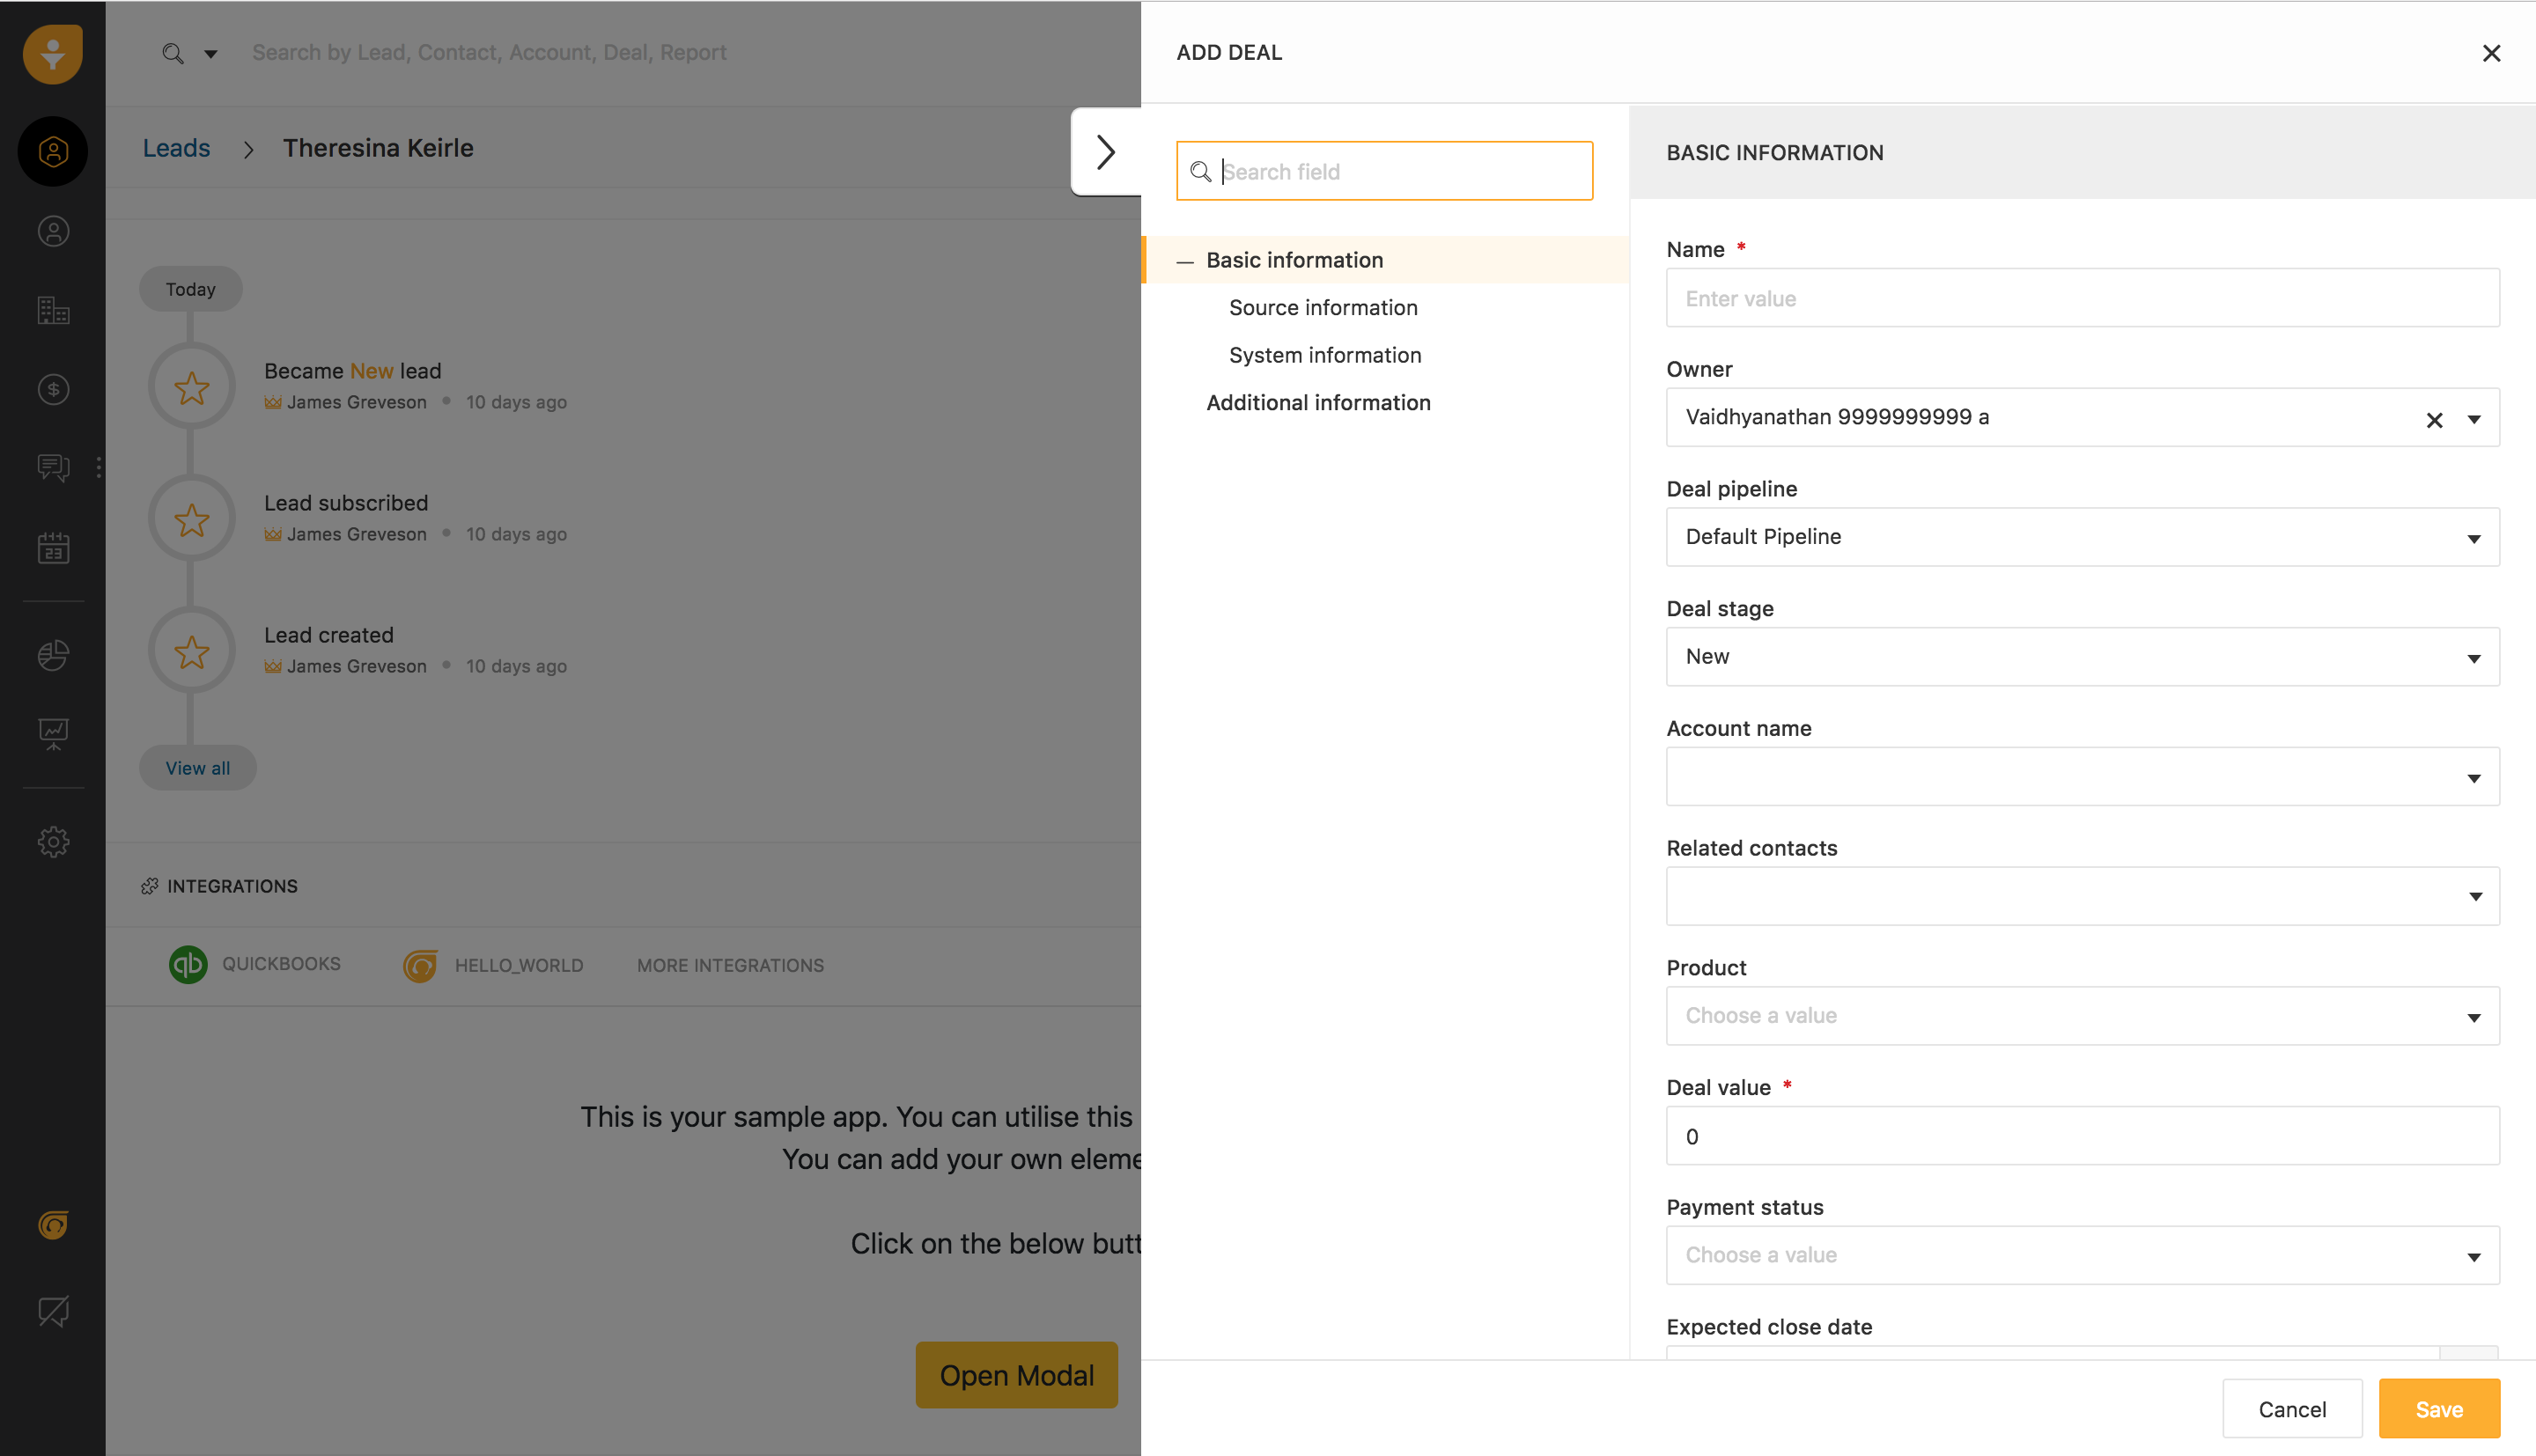Open the MORE INTEGRATIONS tab

point(730,966)
